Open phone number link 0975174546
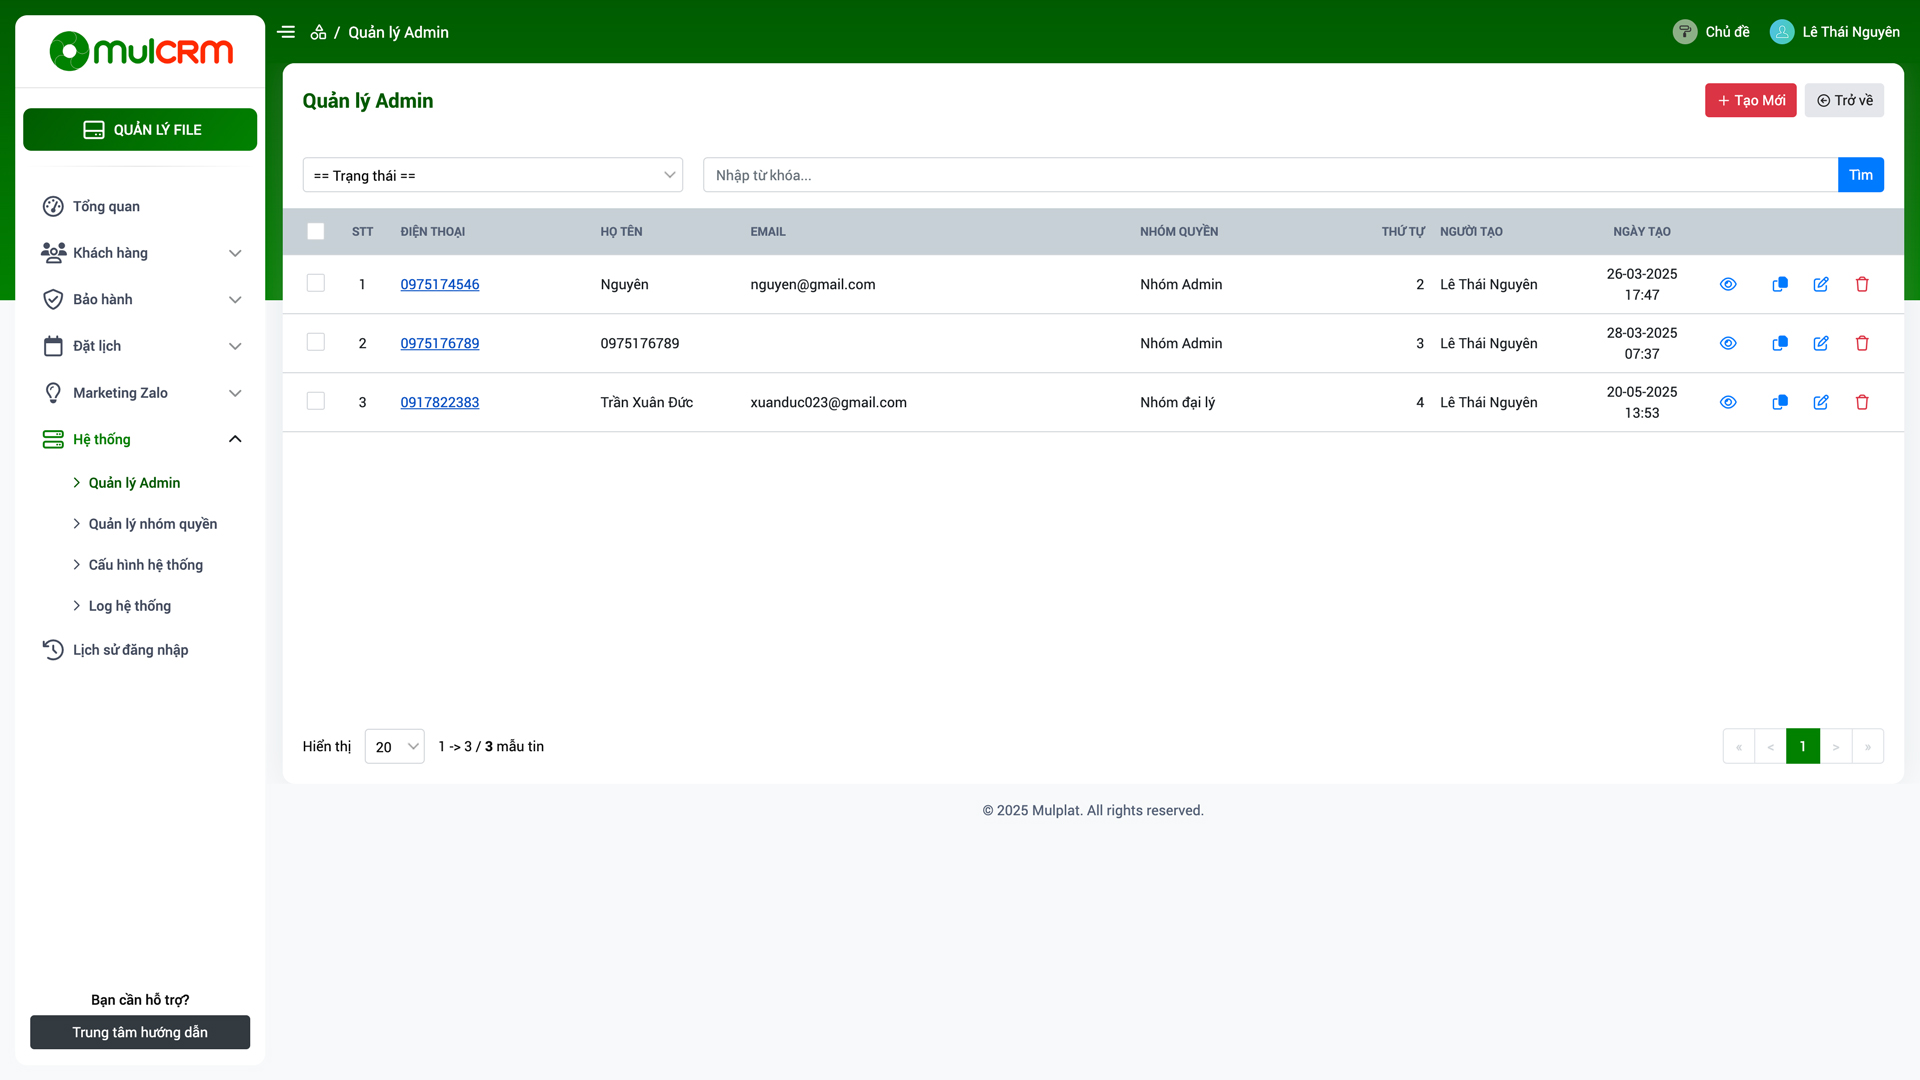 pos(440,284)
